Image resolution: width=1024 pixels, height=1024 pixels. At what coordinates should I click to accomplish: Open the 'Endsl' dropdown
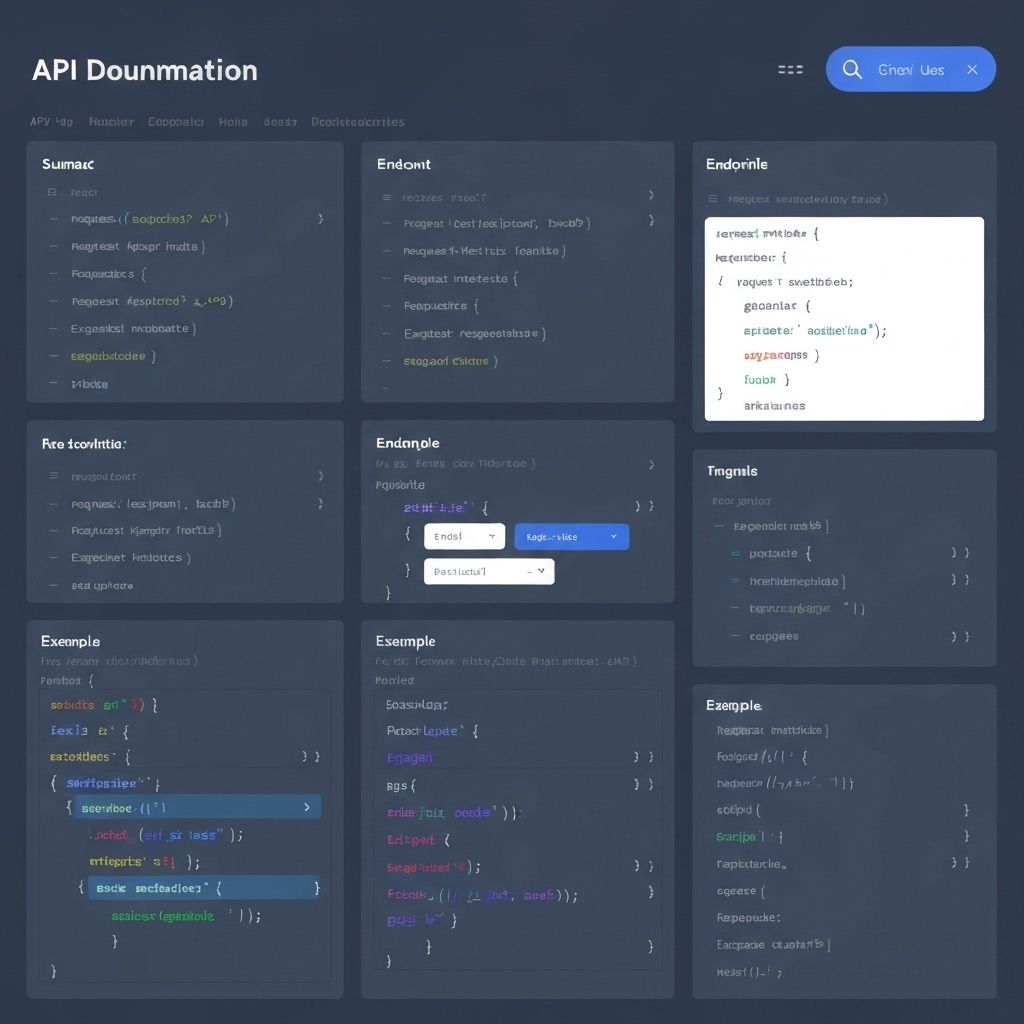coord(464,536)
